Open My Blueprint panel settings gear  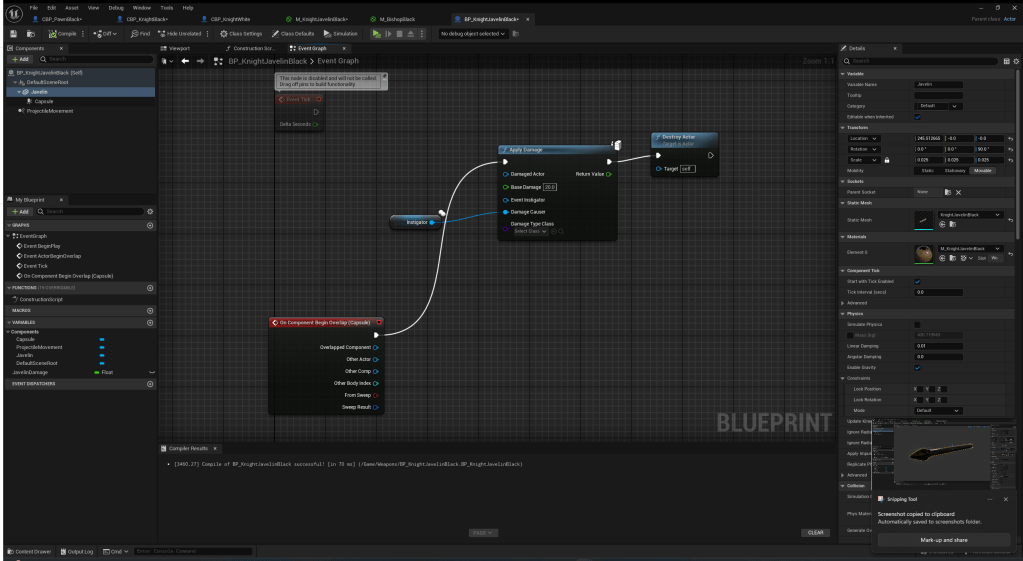tap(149, 212)
